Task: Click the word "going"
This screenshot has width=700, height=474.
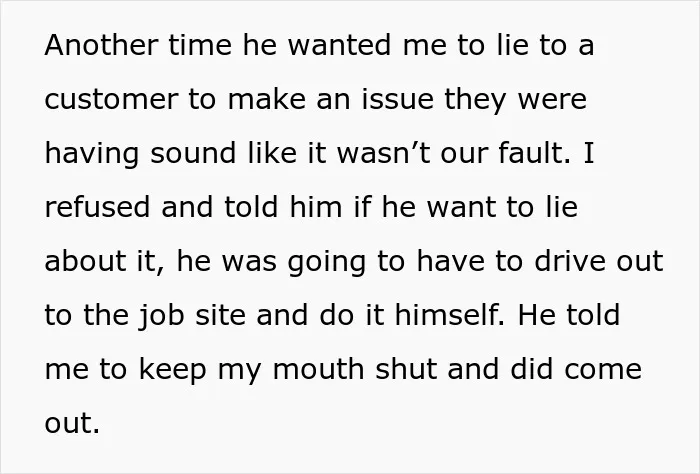Action: tap(327, 262)
